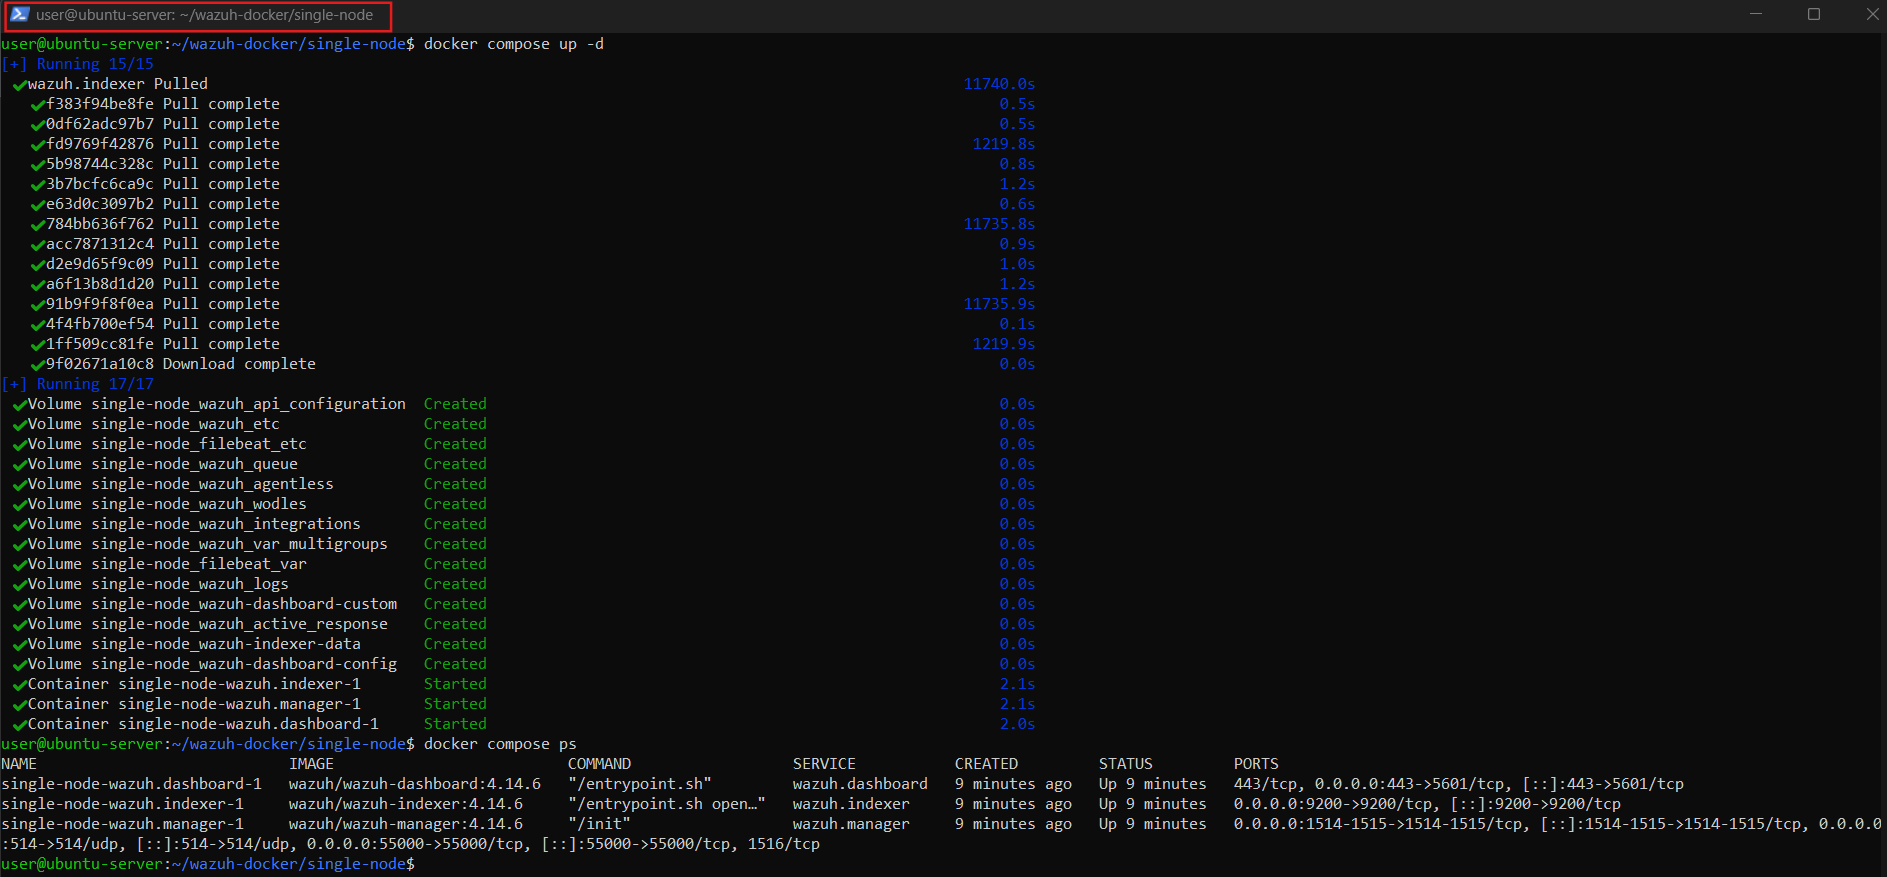Image resolution: width=1887 pixels, height=877 pixels.
Task: Click the 'Running 15/15' status line
Action: [x=78, y=64]
